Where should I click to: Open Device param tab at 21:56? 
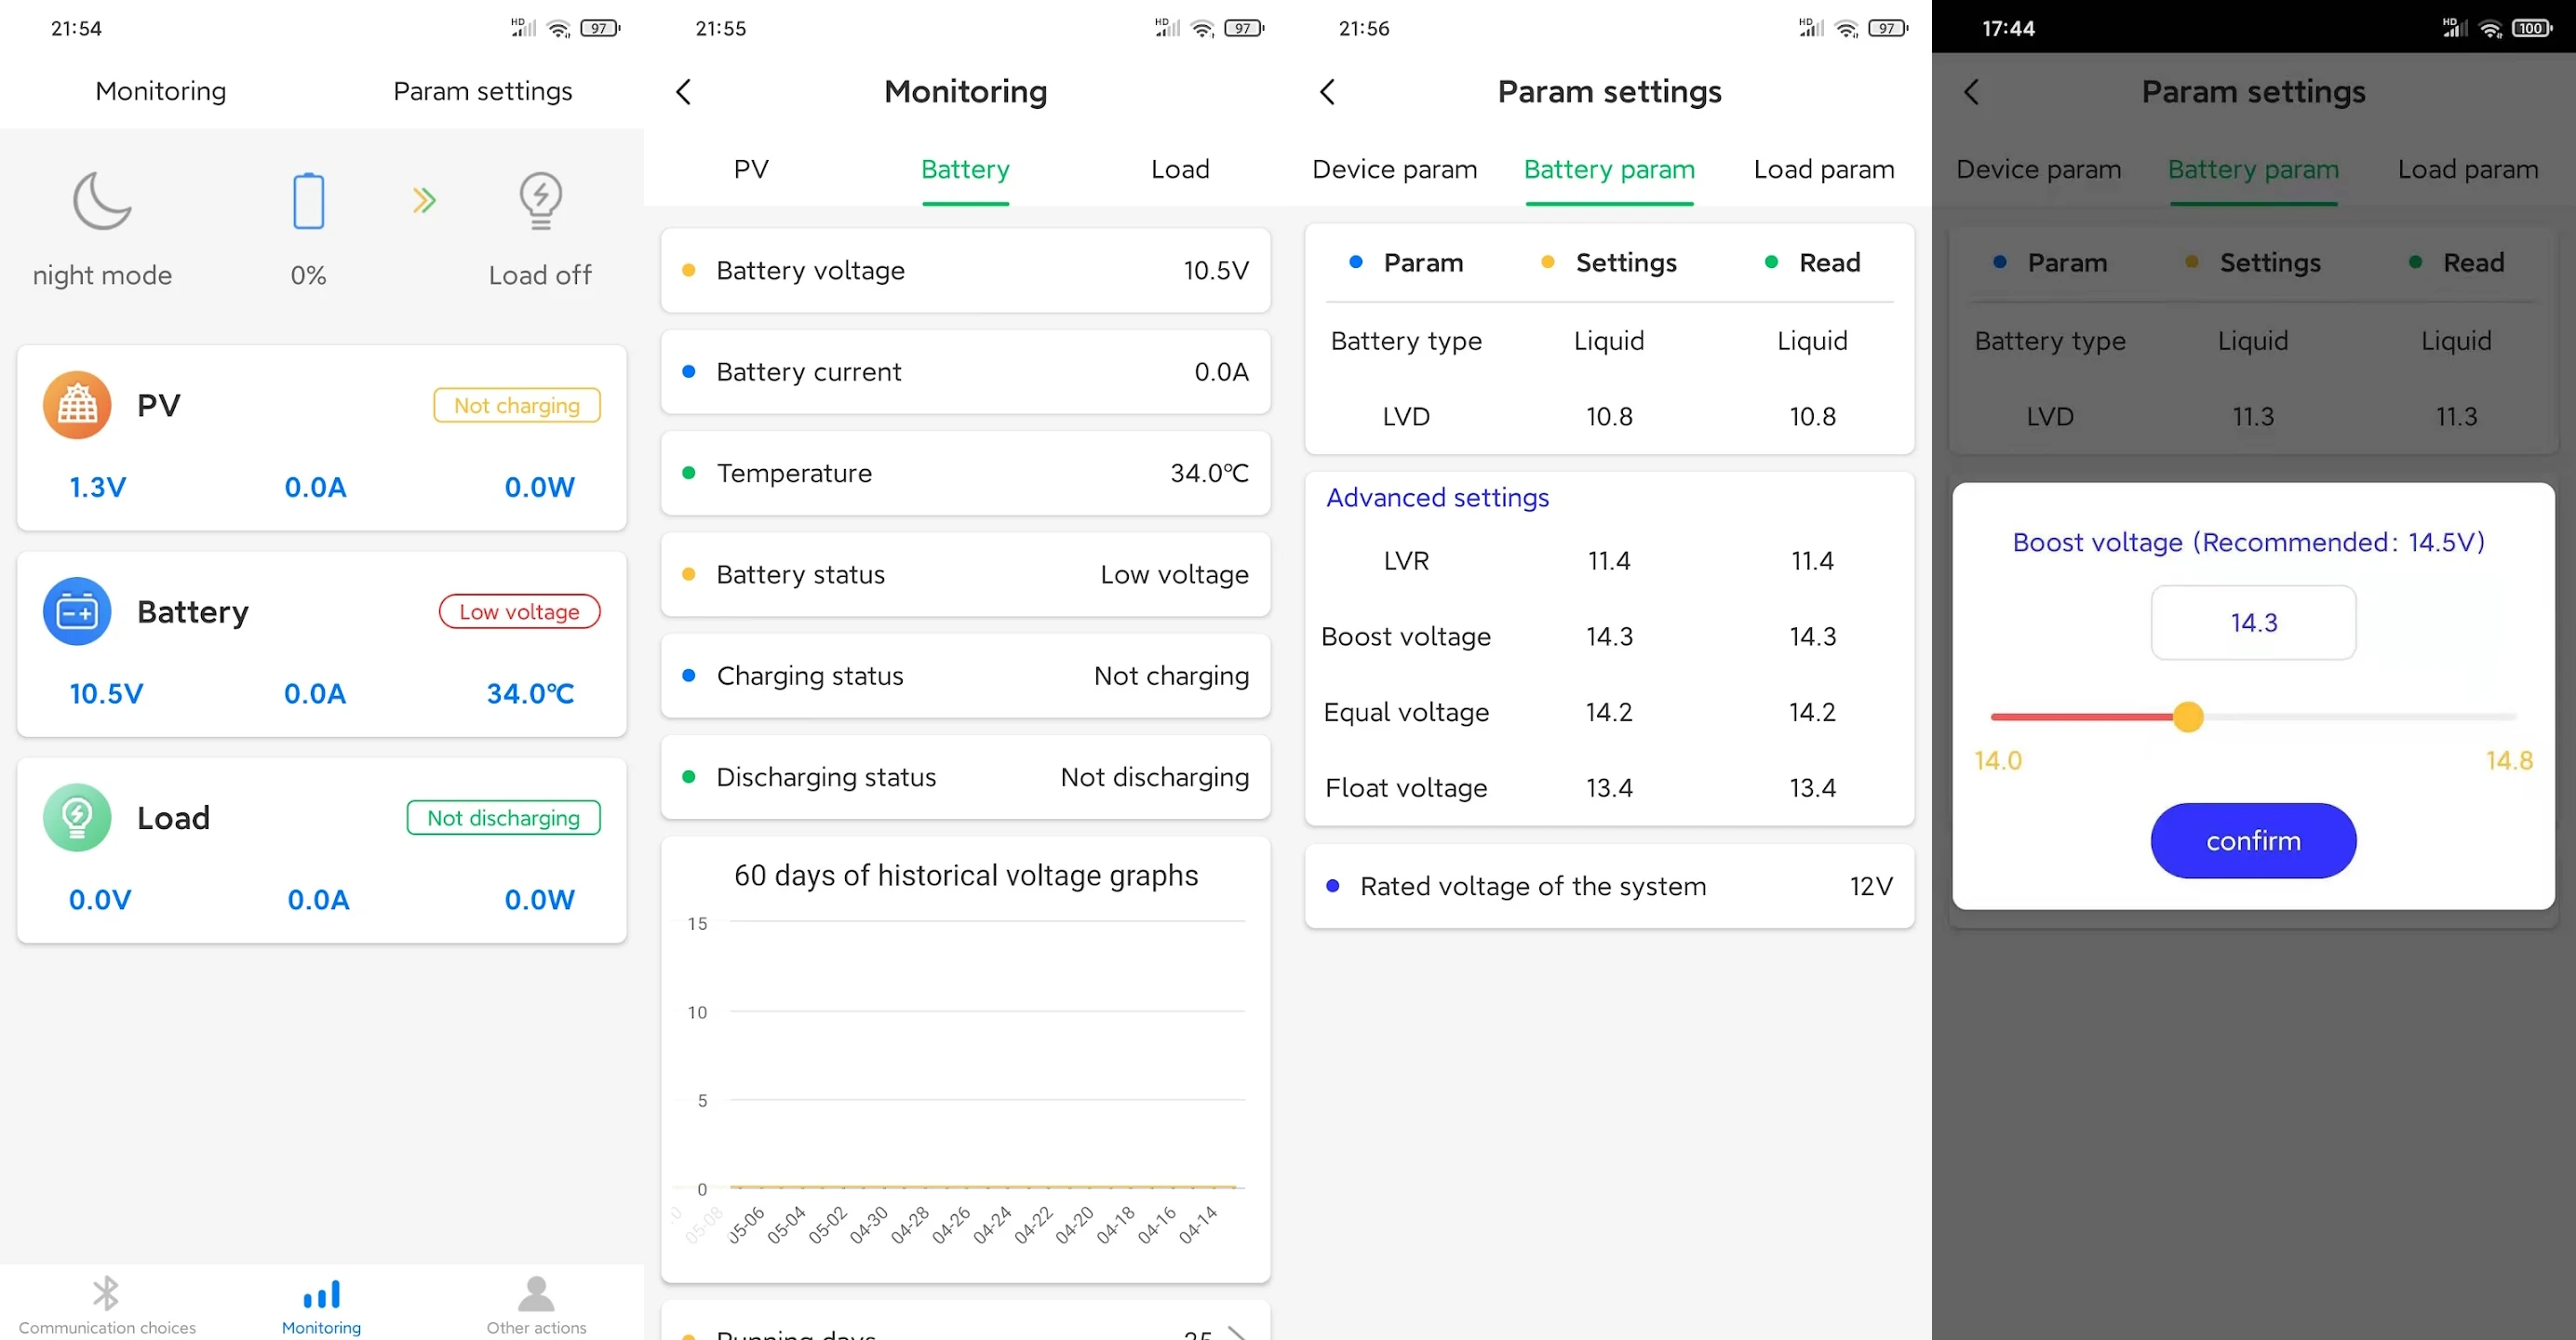pos(1394,169)
